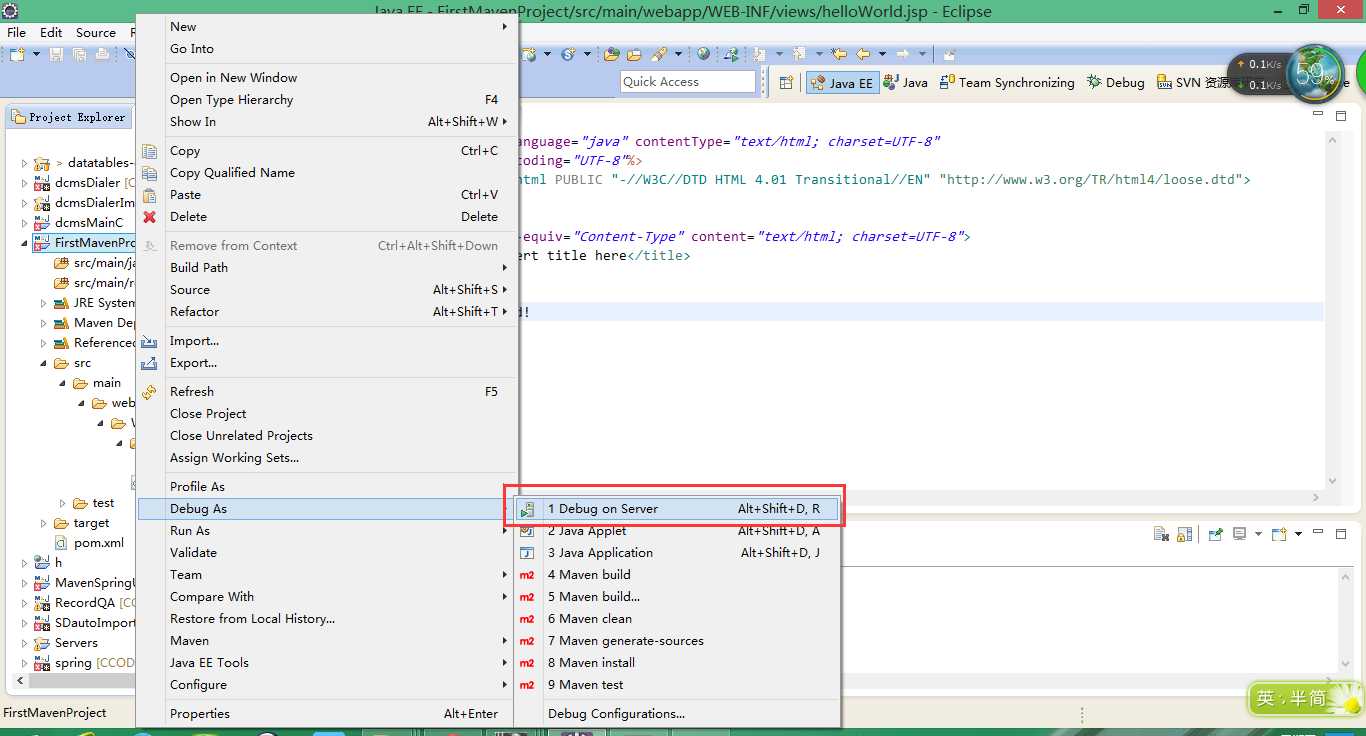Click the web browser globe toolbar icon
The width and height of the screenshot is (1366, 736).
704,54
